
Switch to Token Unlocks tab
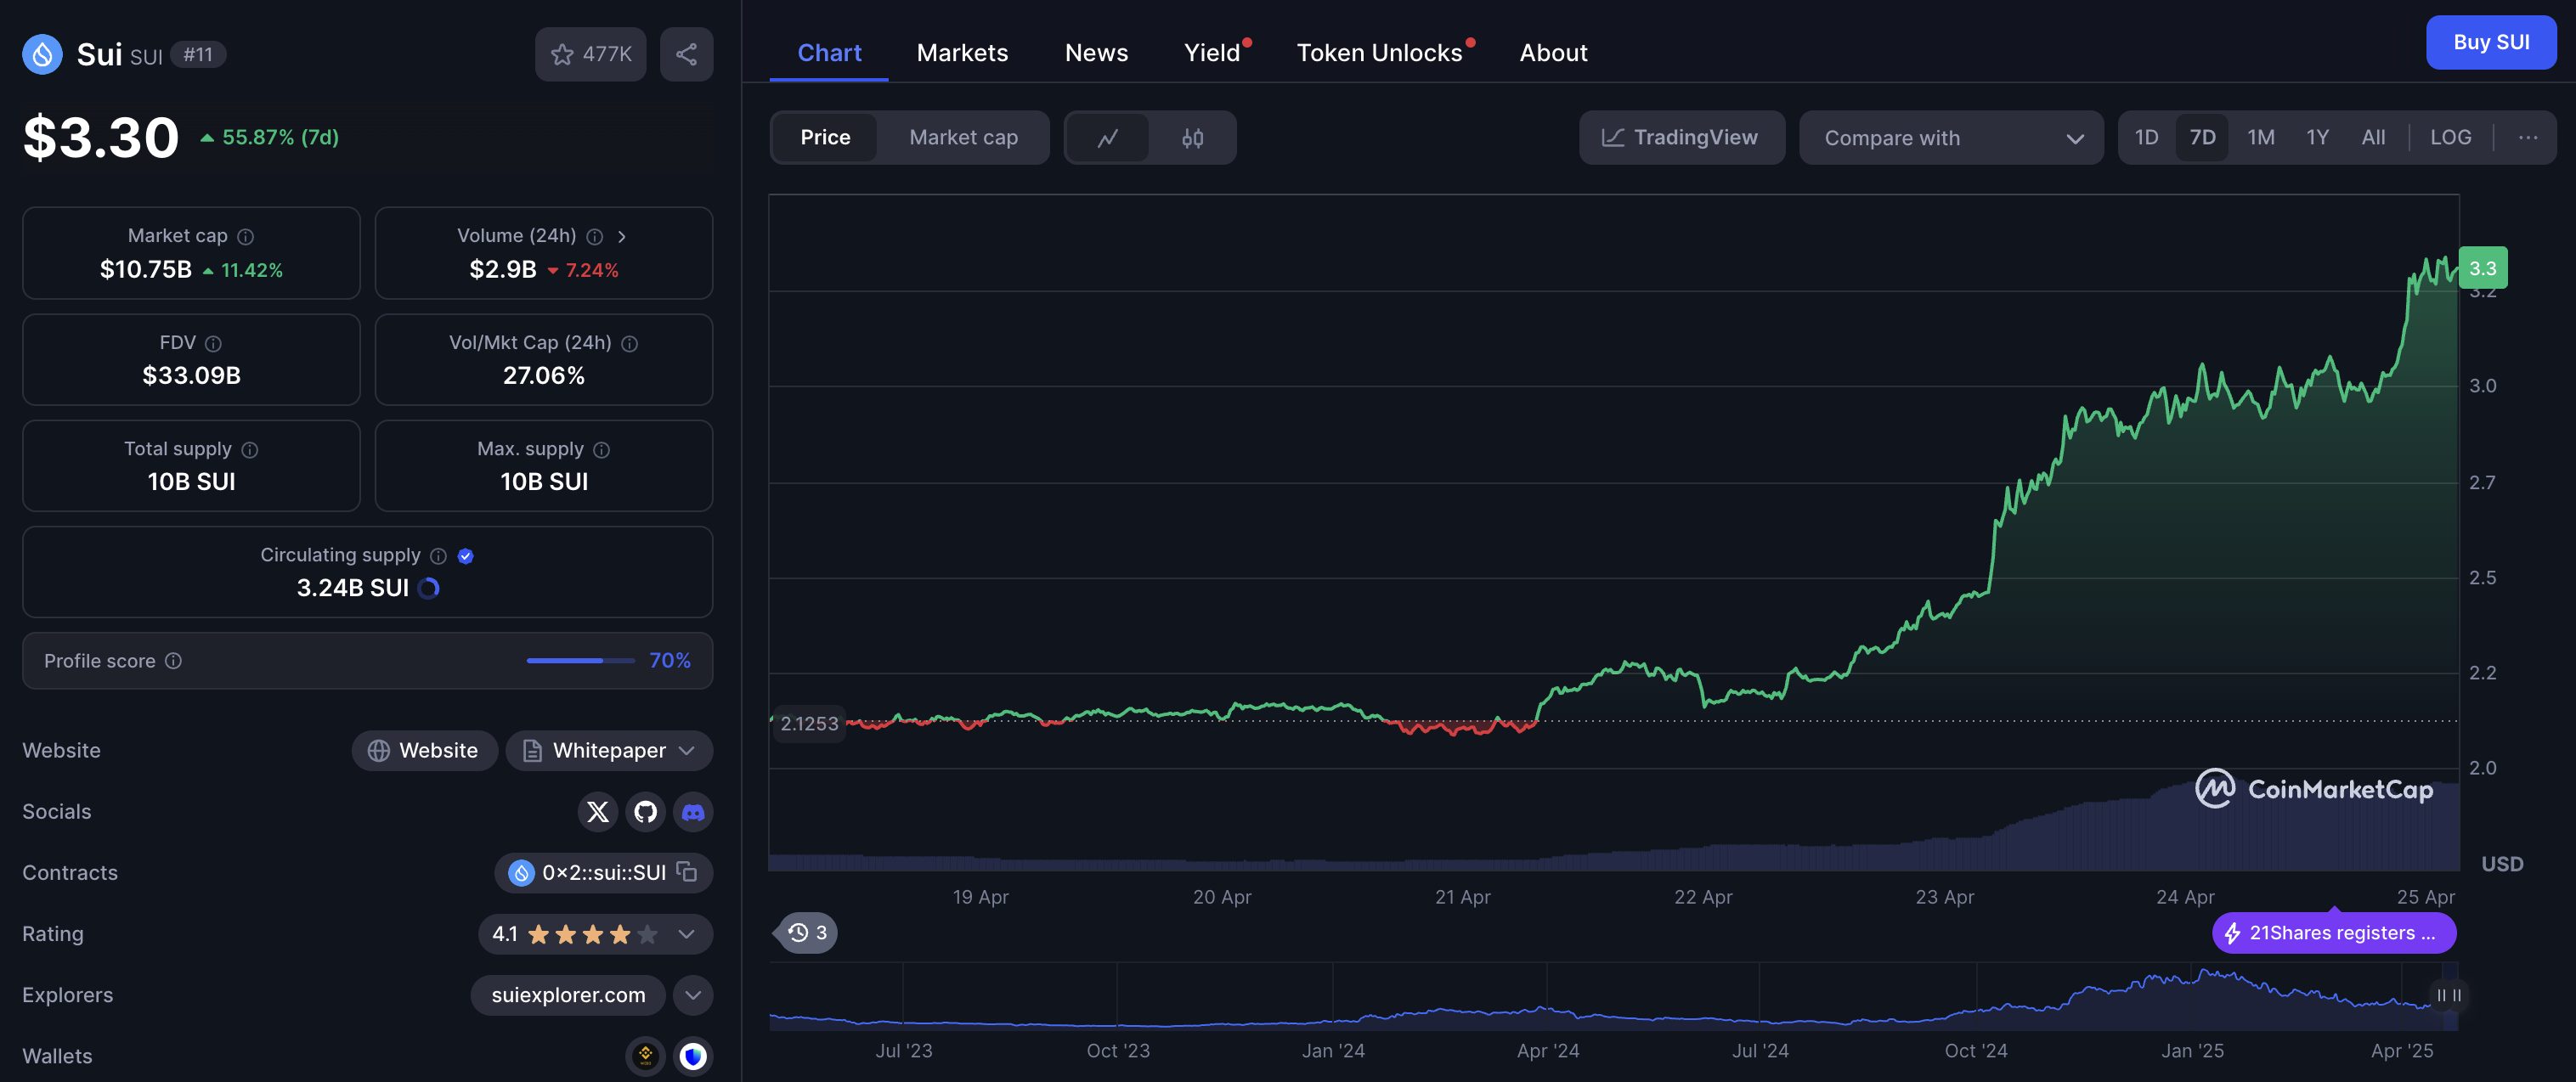(x=1379, y=53)
